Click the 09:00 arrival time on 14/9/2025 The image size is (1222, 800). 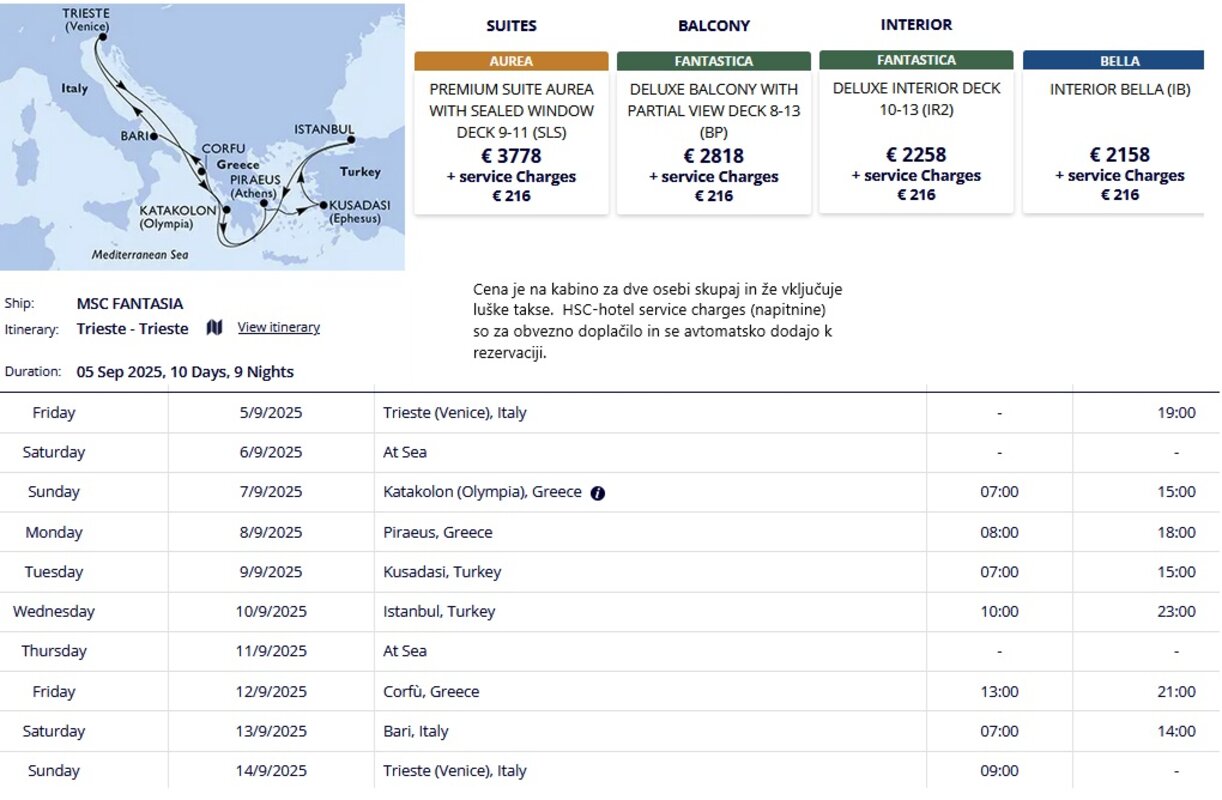click(x=999, y=771)
